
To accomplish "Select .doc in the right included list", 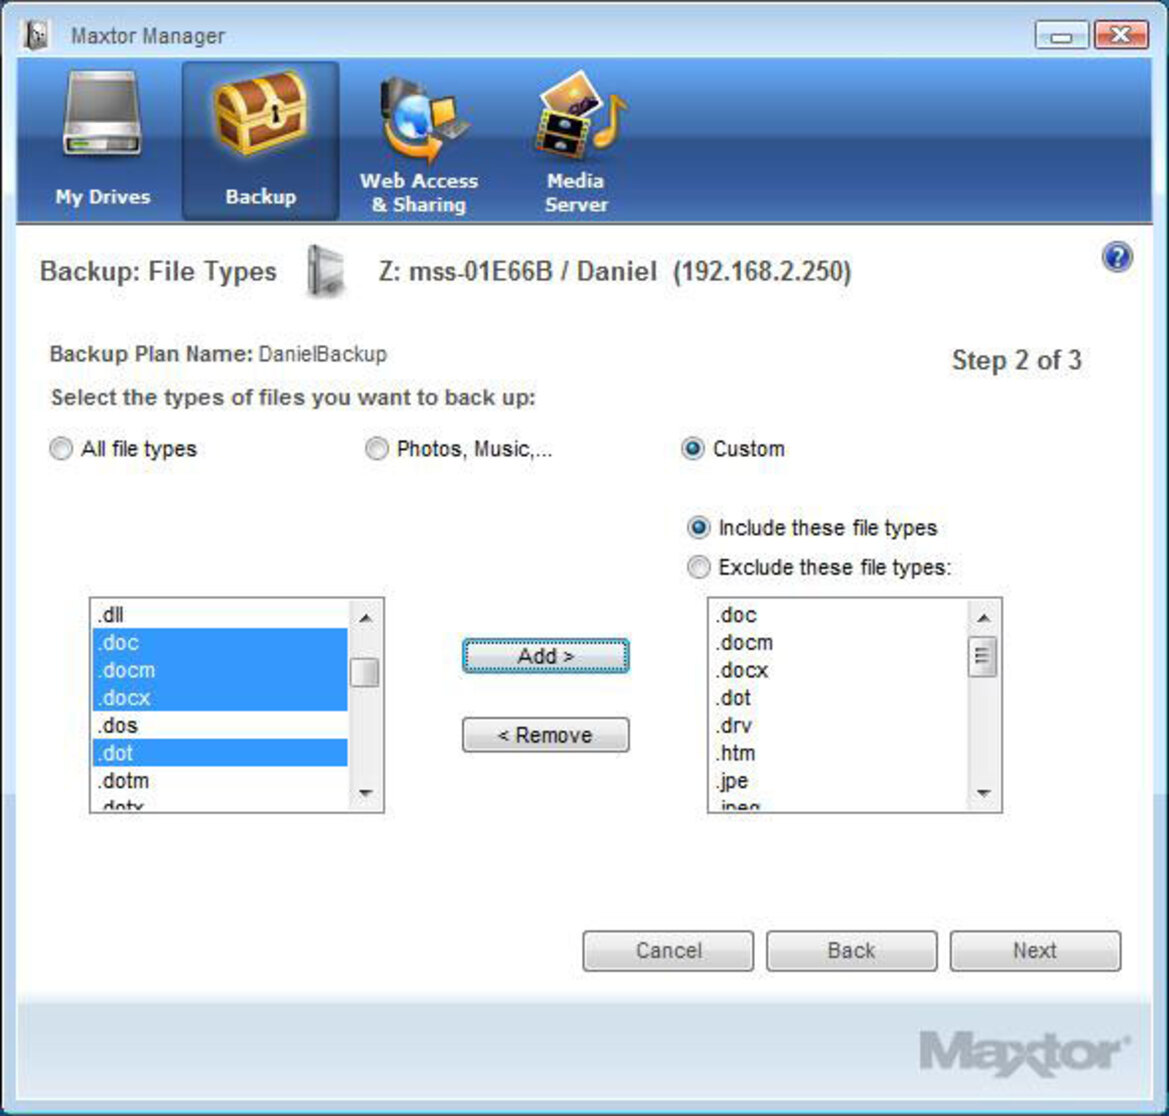I will pos(838,615).
